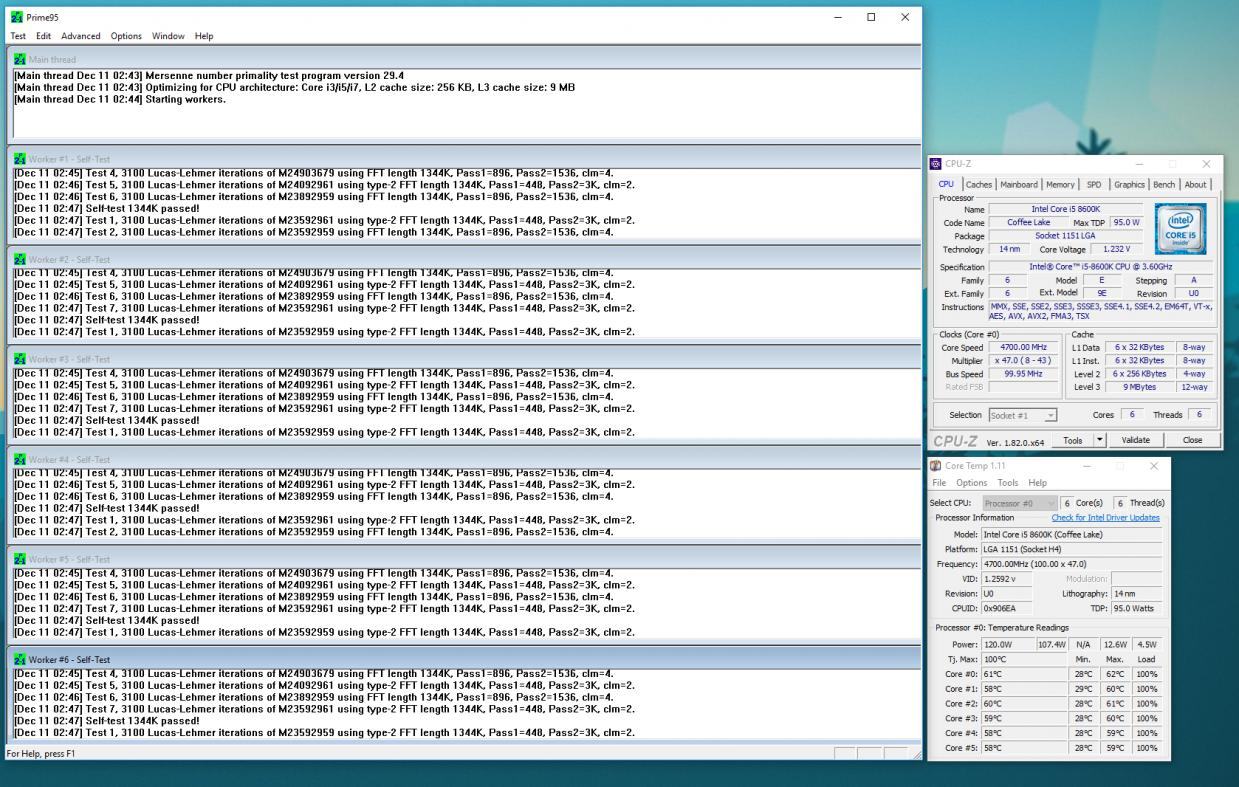Click the Package Socket 1151 LGA field

pyautogui.click(x=1066, y=236)
